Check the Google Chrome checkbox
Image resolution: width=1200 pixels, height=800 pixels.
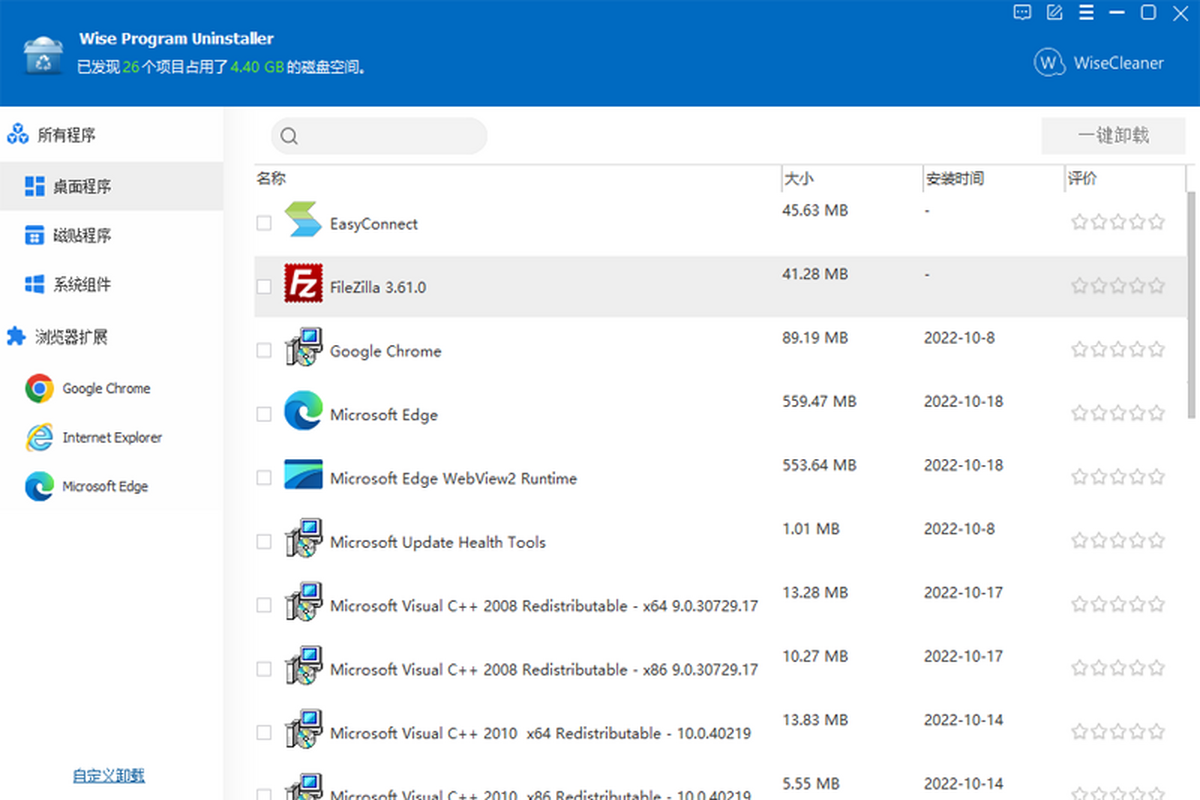[264, 351]
